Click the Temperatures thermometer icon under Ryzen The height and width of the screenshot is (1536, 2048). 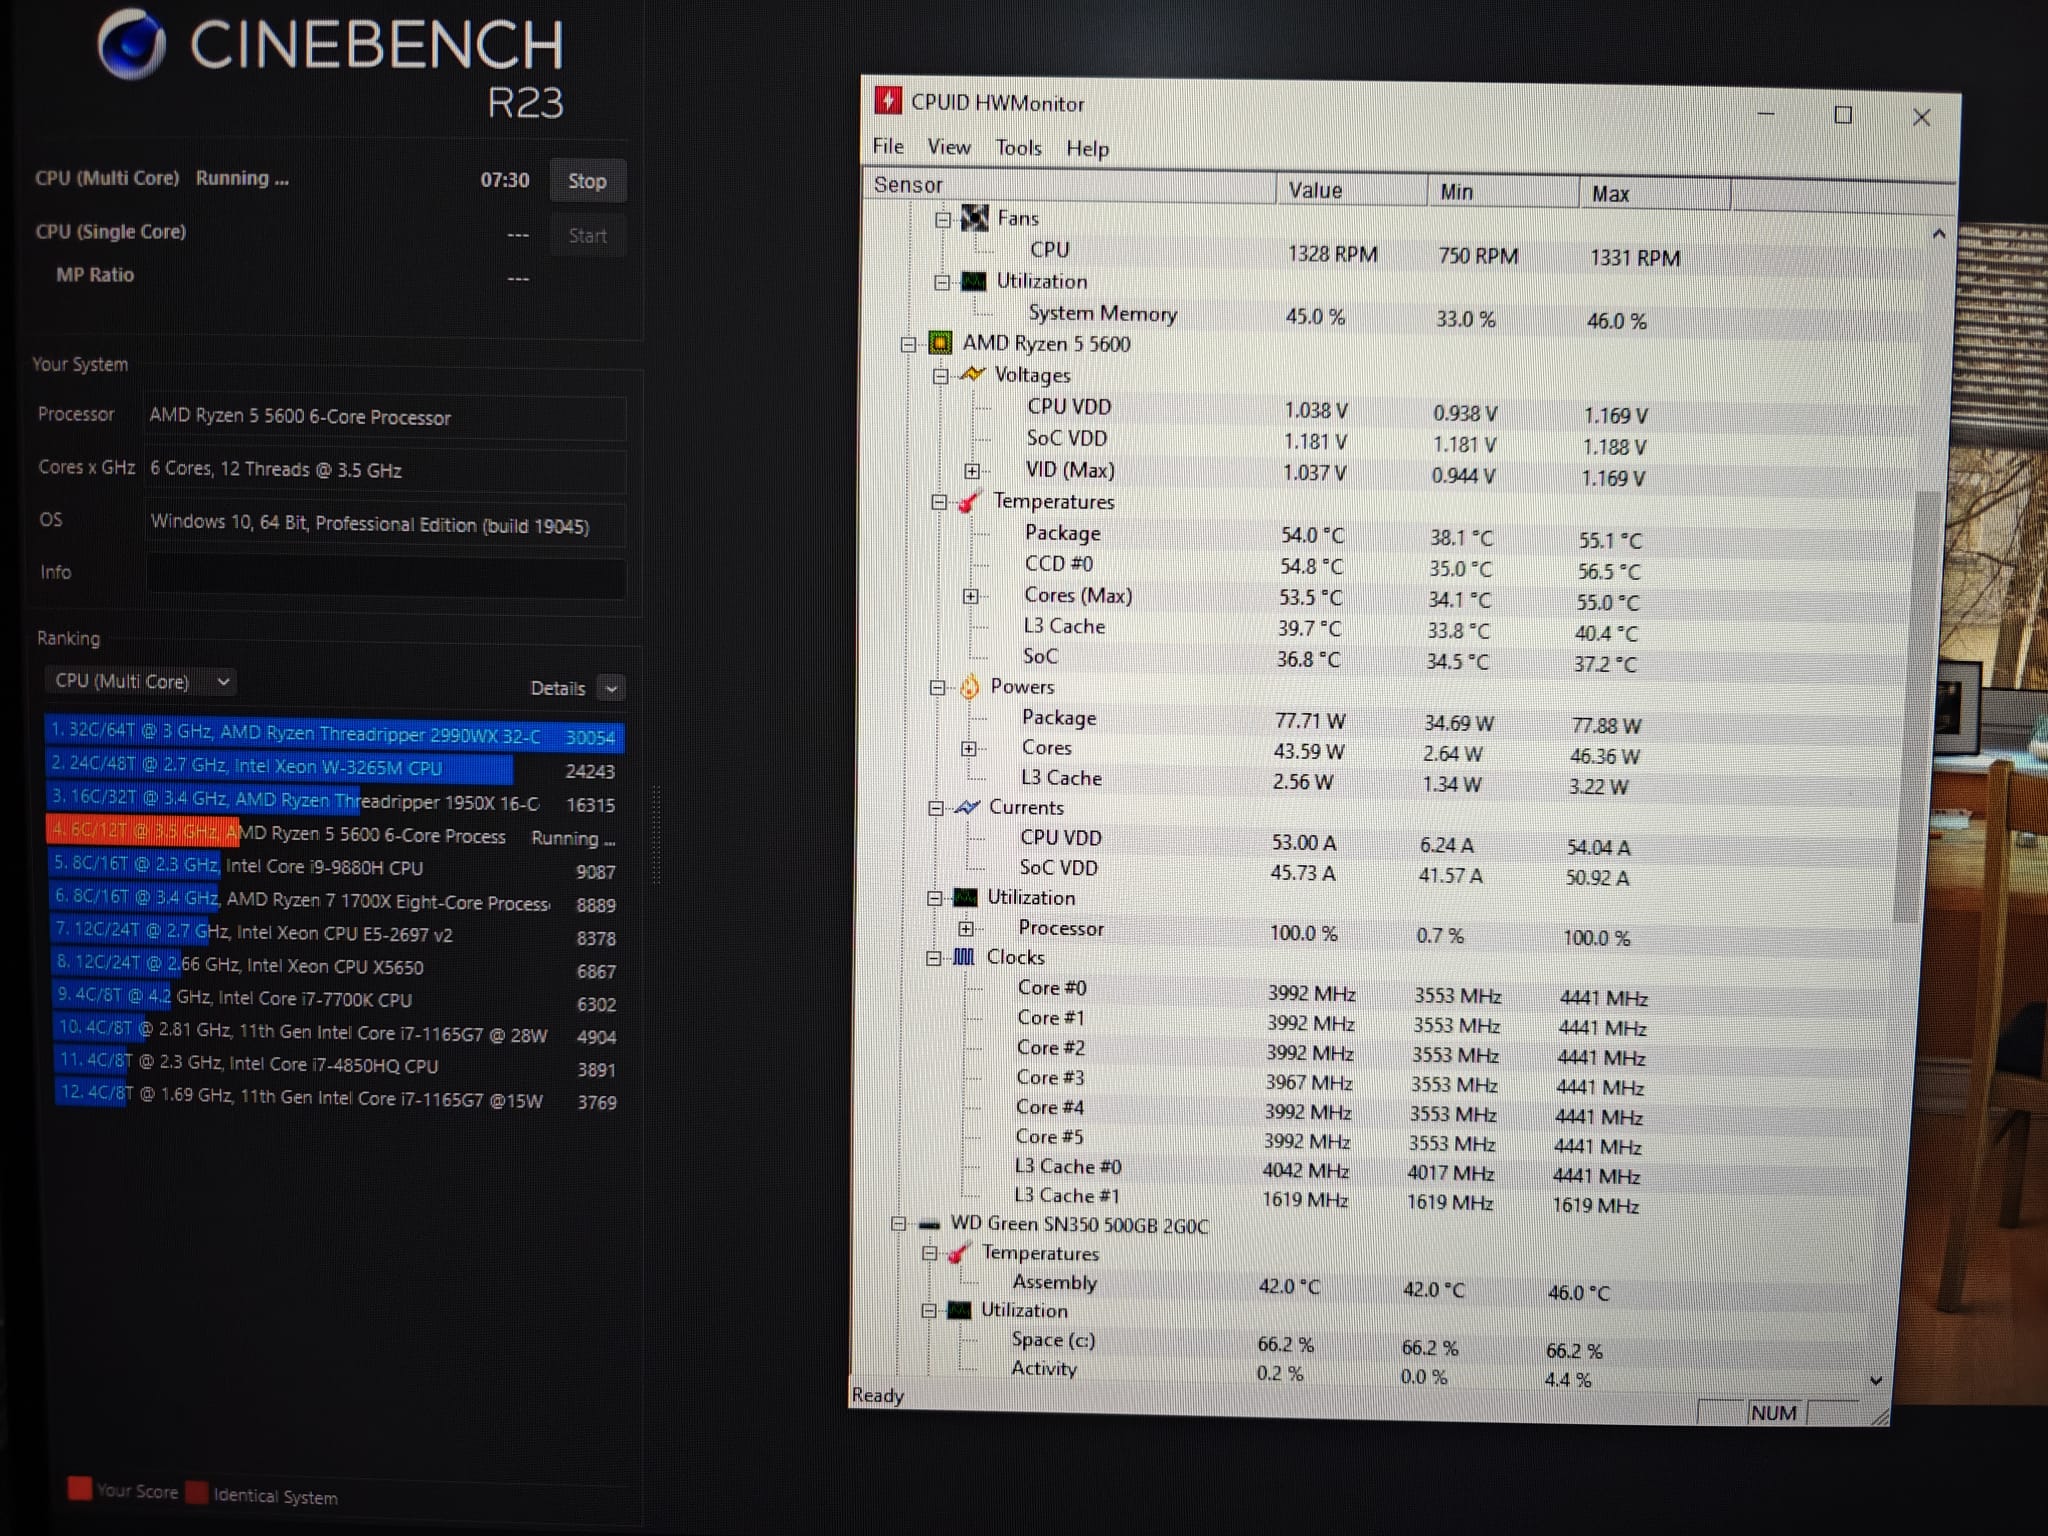pyautogui.click(x=969, y=501)
